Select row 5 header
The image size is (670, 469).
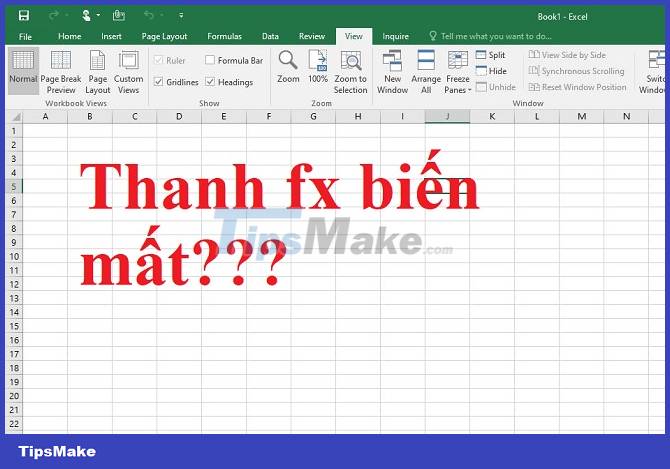tap(14, 187)
